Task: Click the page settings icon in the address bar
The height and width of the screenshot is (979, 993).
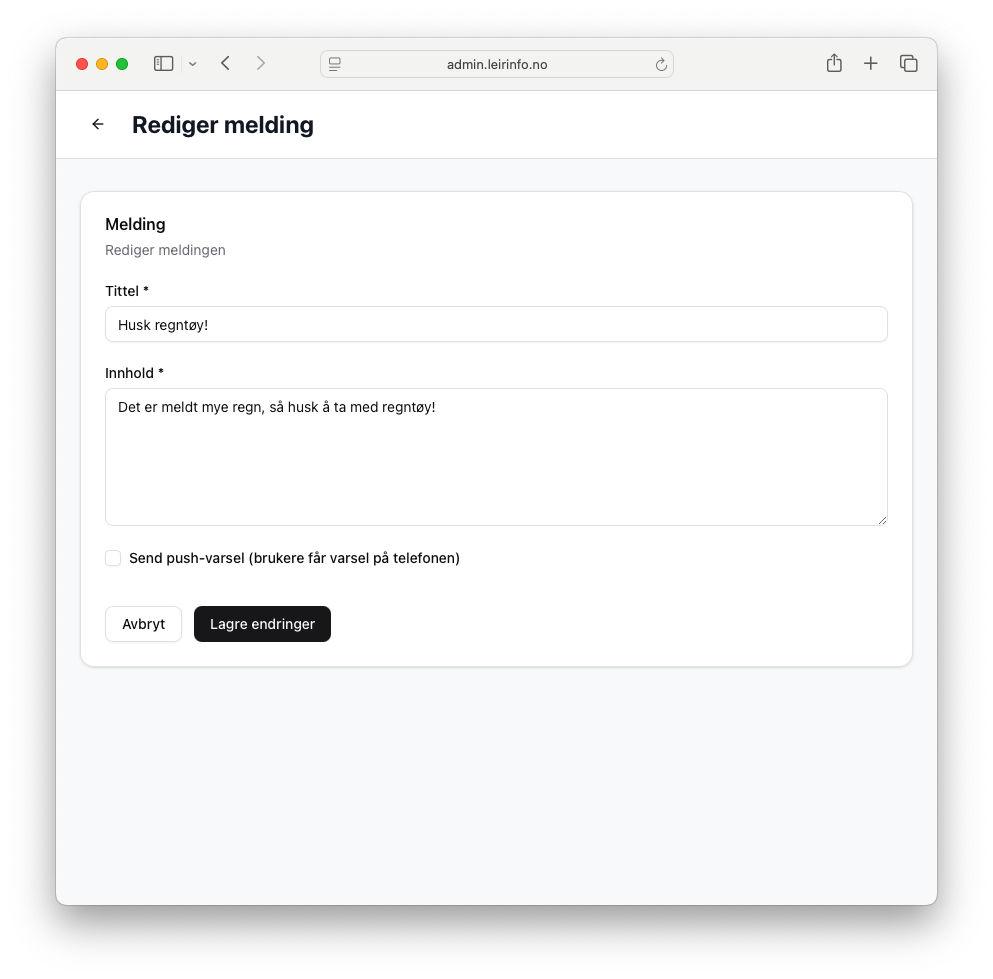Action: pyautogui.click(x=335, y=65)
